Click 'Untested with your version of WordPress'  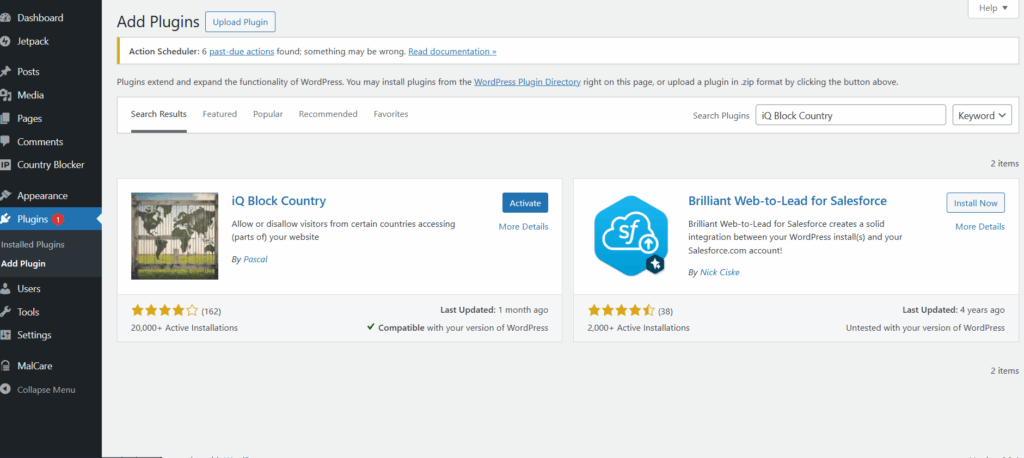point(925,328)
